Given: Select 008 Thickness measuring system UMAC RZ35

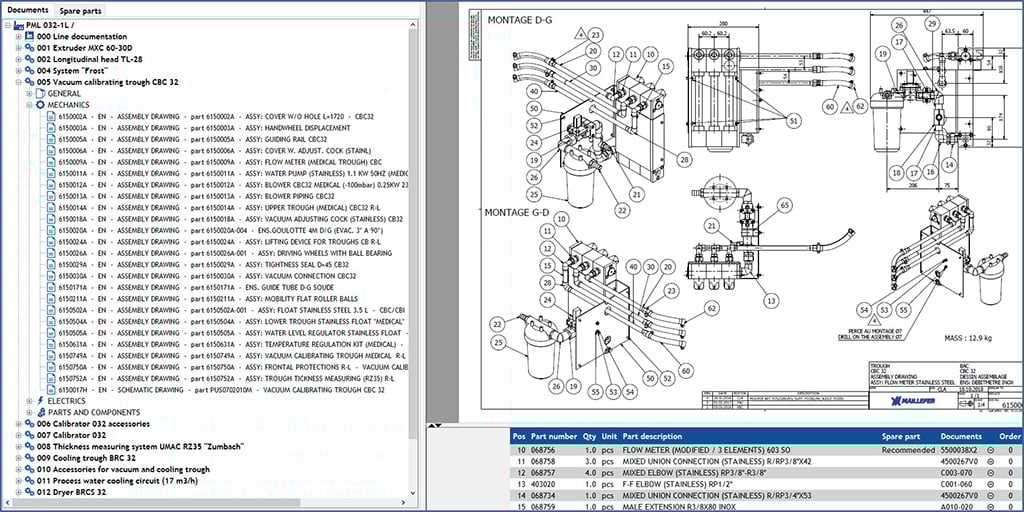Looking at the screenshot, I should pos(140,447).
